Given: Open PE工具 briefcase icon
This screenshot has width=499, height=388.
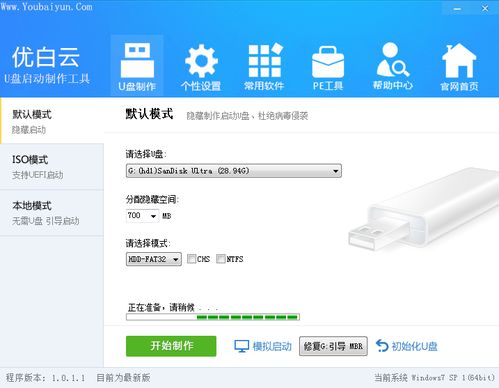Looking at the screenshot, I should 328,62.
